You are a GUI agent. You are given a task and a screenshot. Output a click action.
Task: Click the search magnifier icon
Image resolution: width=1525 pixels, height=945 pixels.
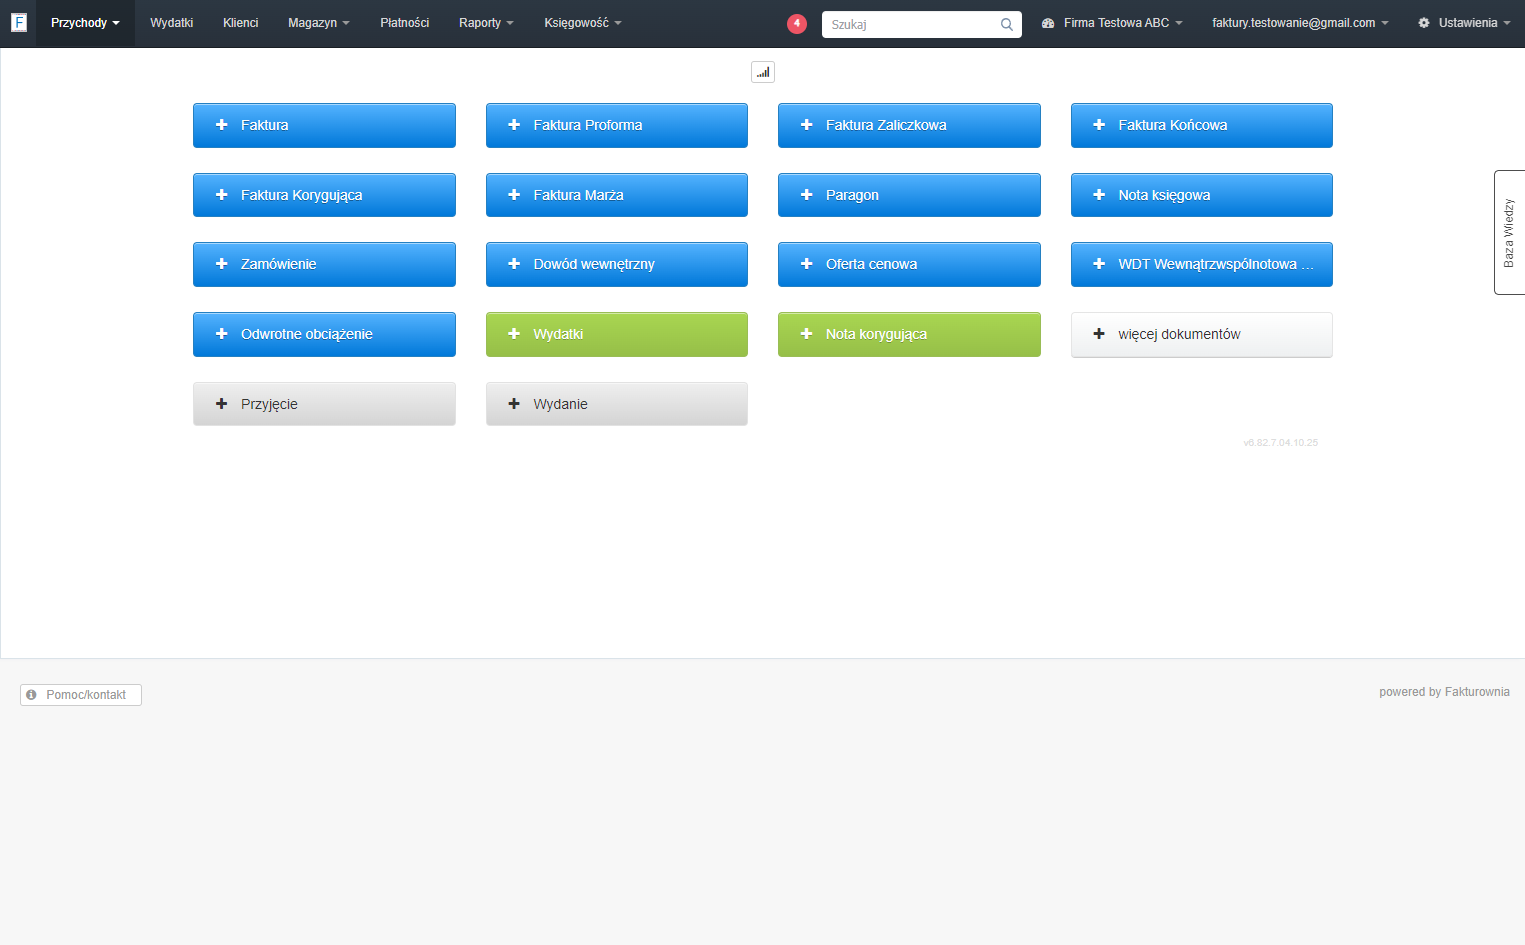pos(1007,24)
